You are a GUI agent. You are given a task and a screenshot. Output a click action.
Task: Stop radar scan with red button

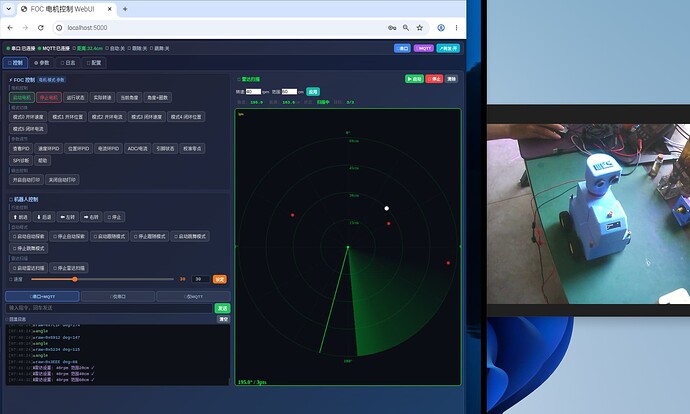tap(434, 79)
